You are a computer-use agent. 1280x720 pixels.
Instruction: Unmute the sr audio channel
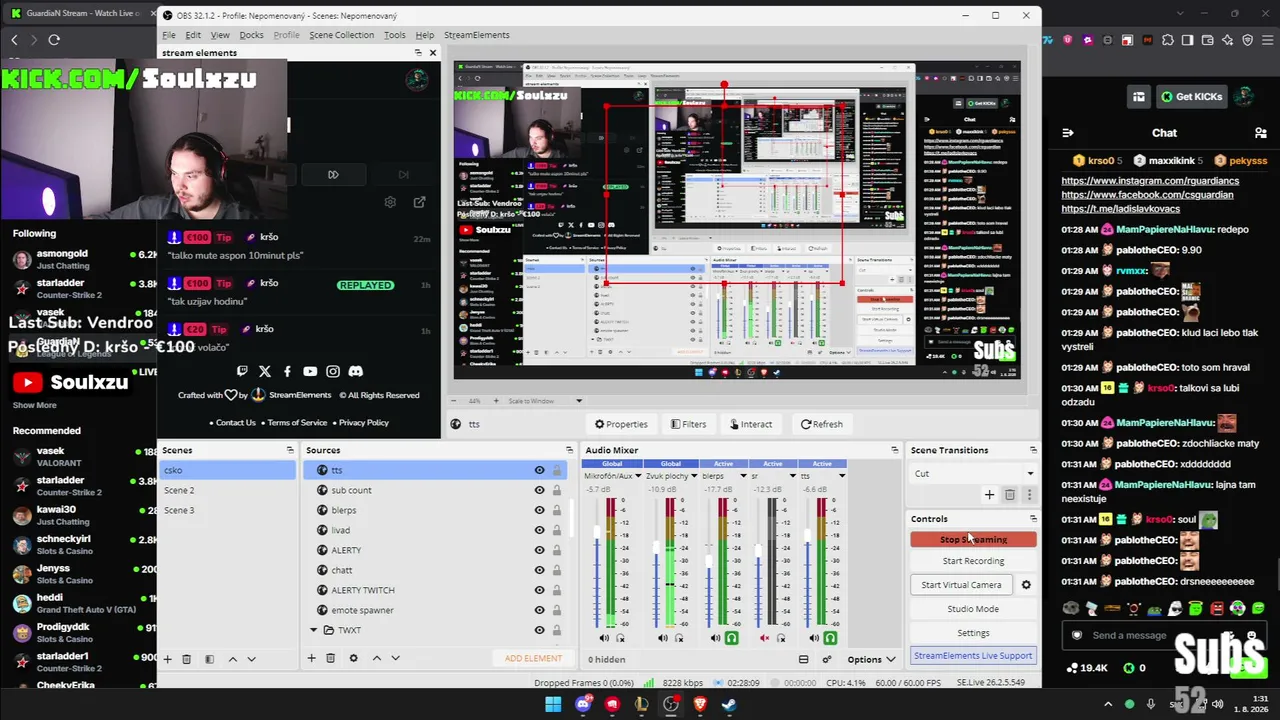point(765,638)
